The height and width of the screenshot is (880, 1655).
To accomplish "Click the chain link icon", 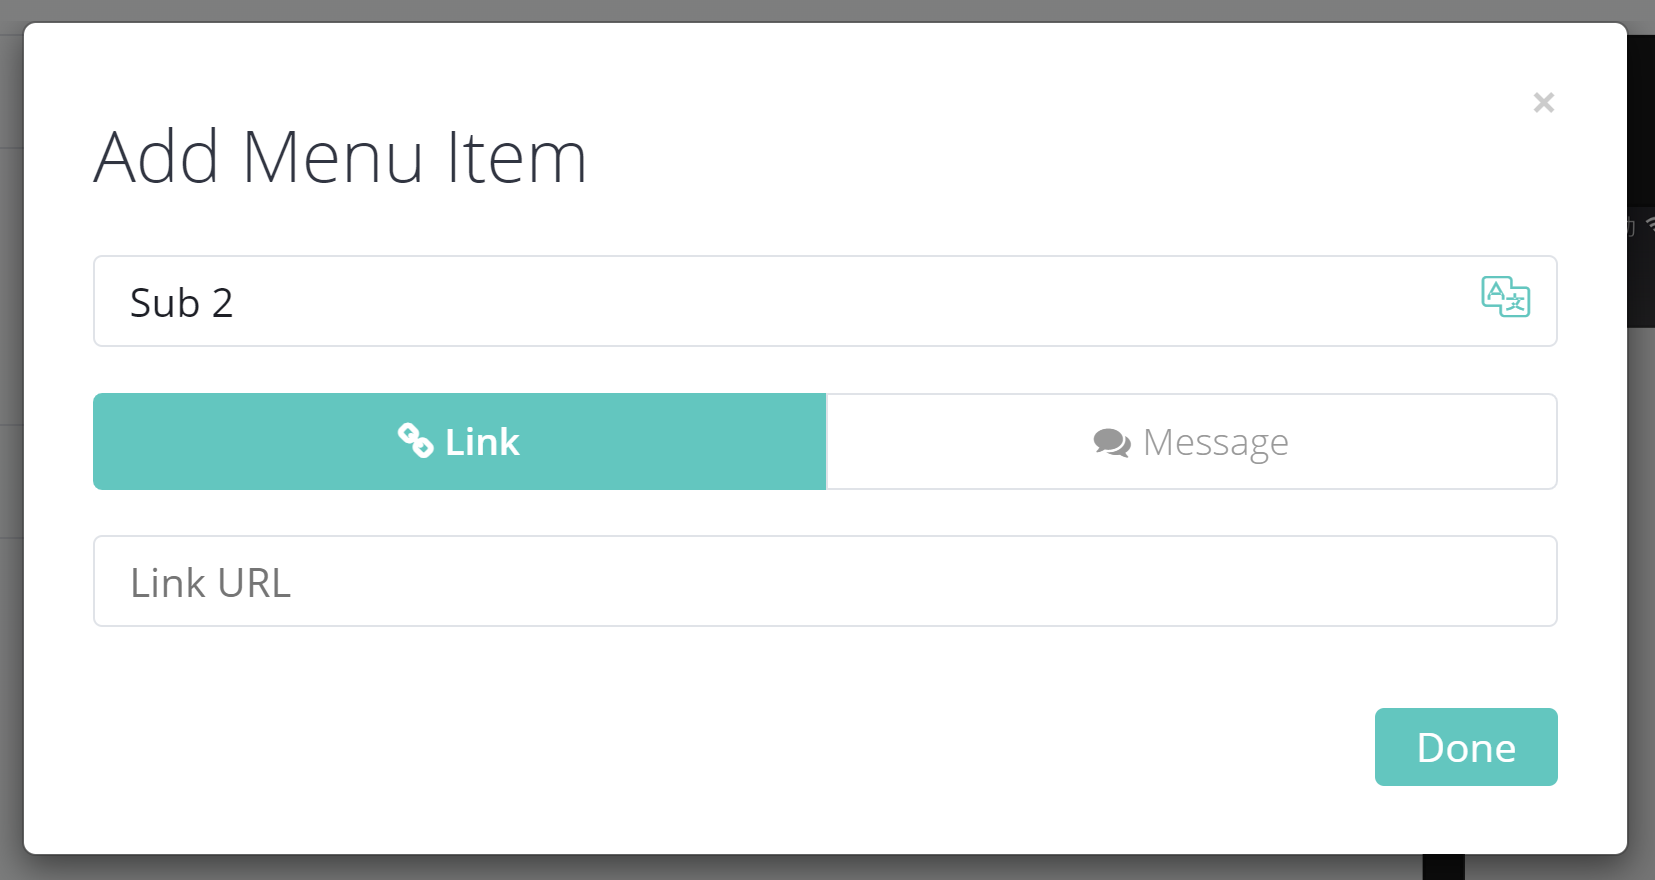I will 415,440.
